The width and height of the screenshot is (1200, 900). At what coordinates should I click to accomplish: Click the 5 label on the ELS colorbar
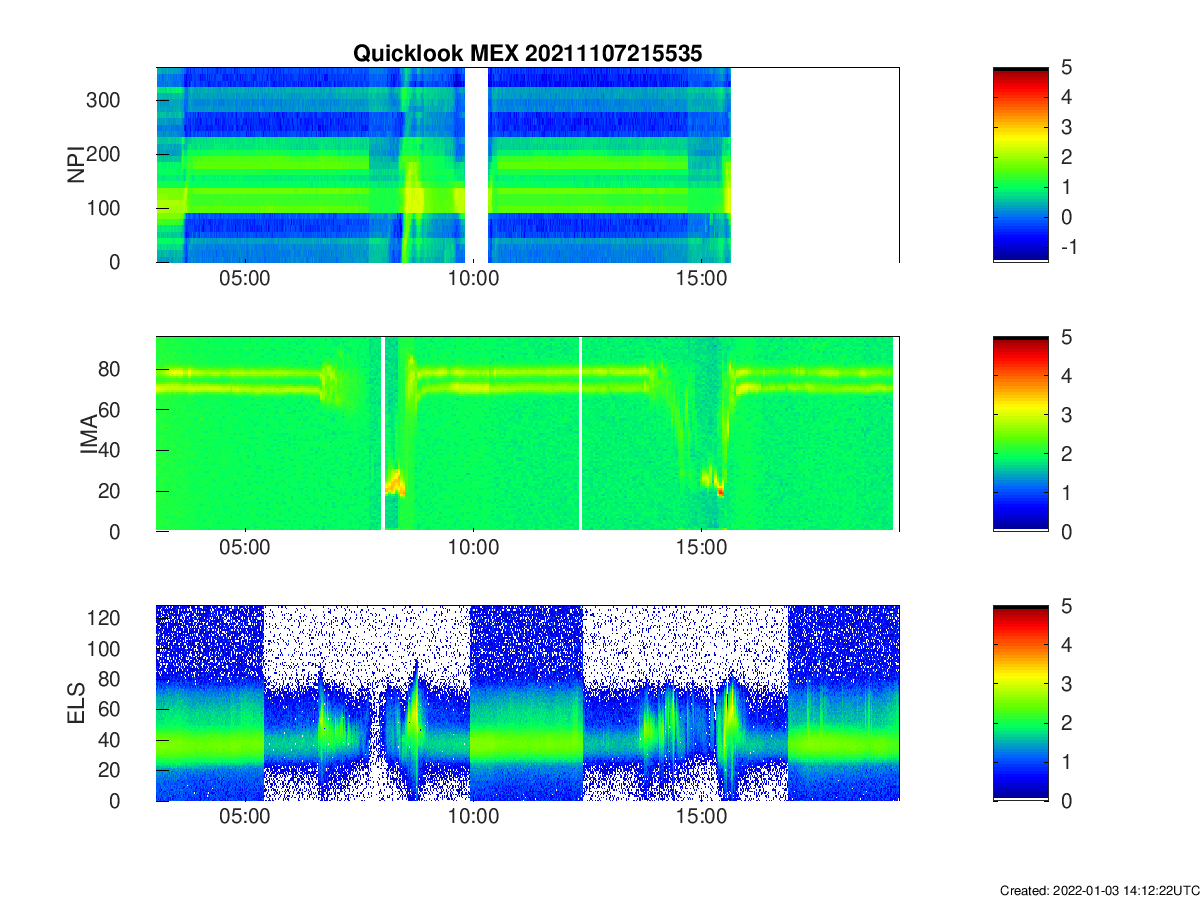pos(1066,606)
